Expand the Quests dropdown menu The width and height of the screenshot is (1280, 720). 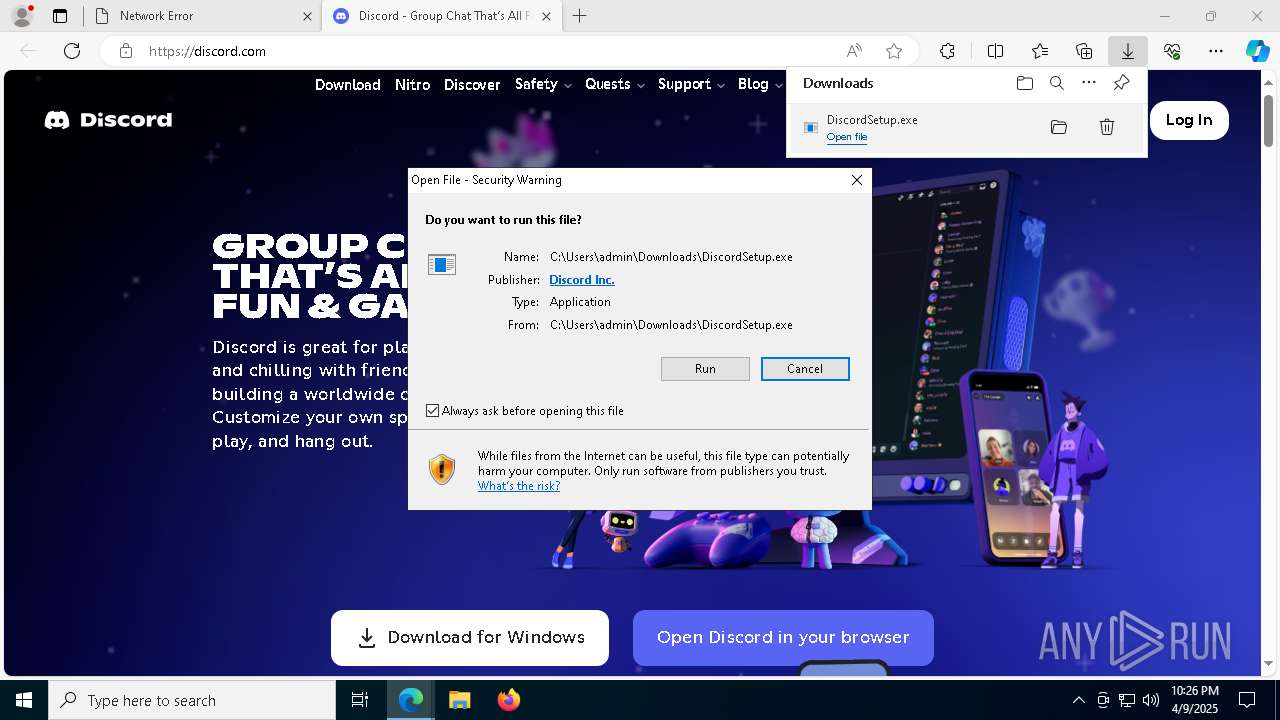coord(615,84)
